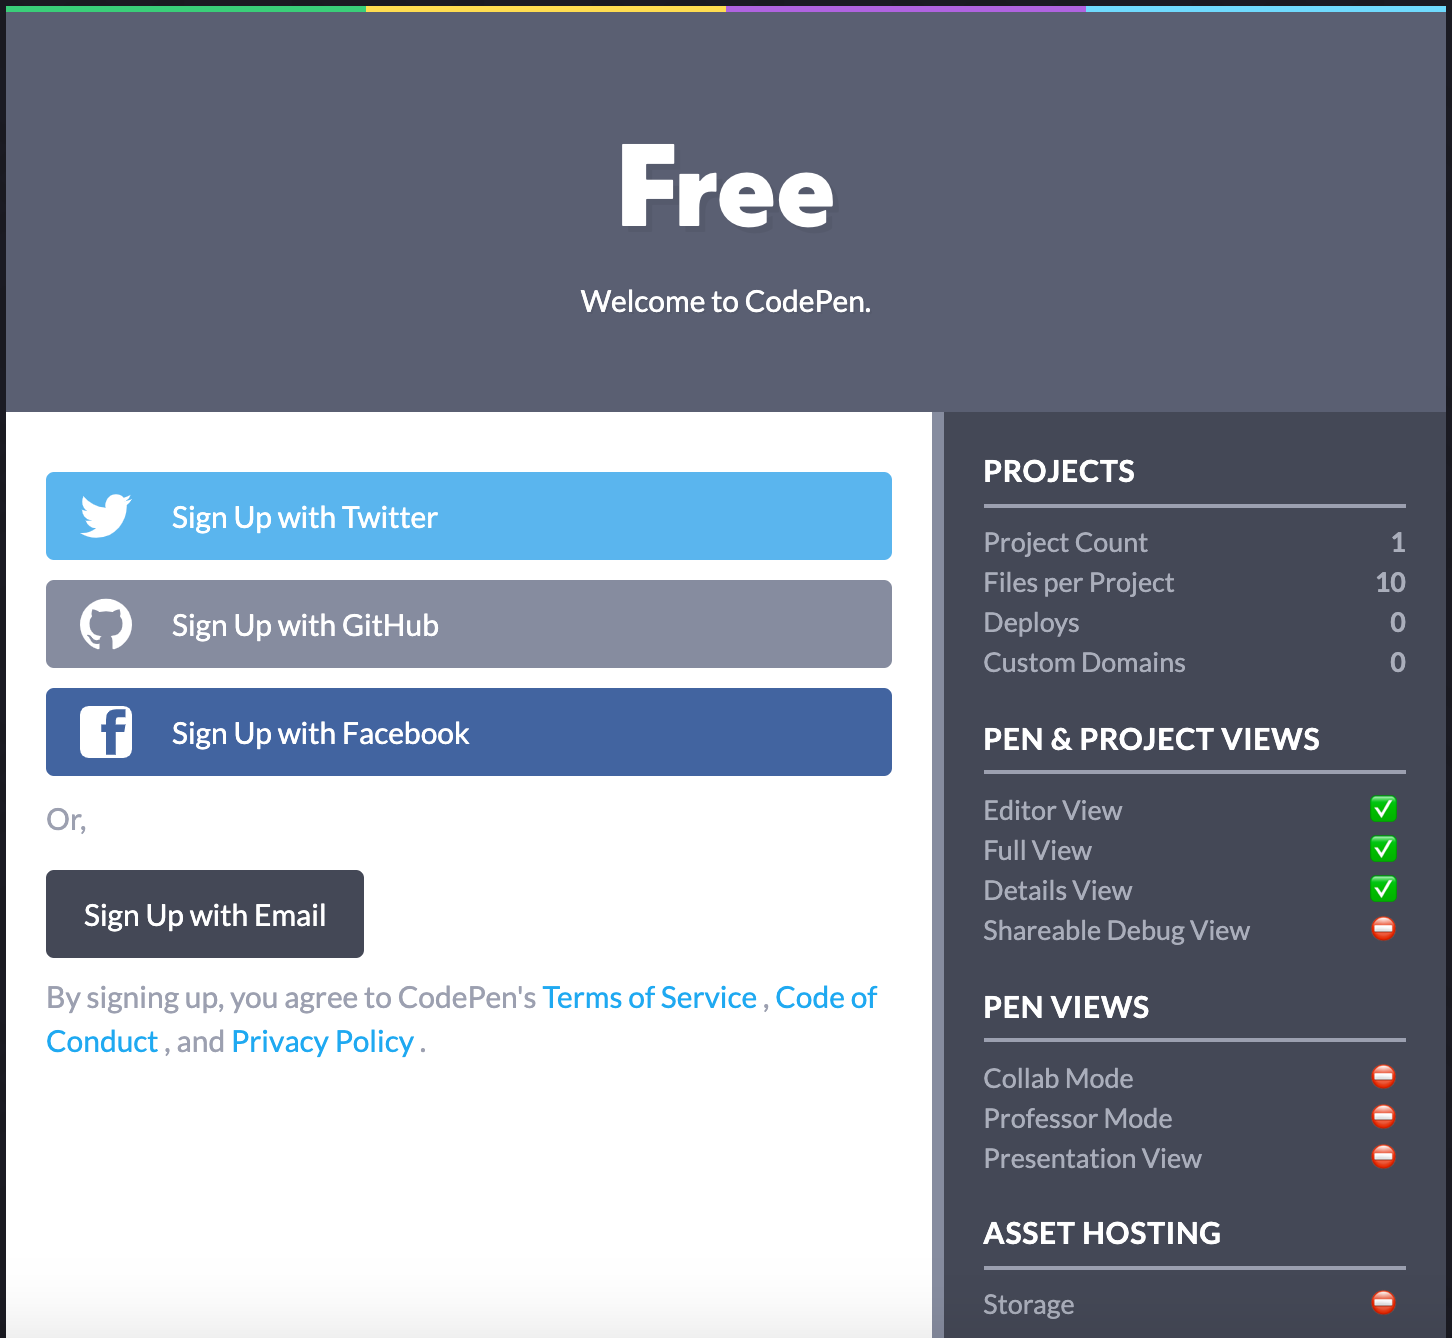Click the Welcome to CodePen text
This screenshot has height=1338, width=1452.
(x=726, y=301)
